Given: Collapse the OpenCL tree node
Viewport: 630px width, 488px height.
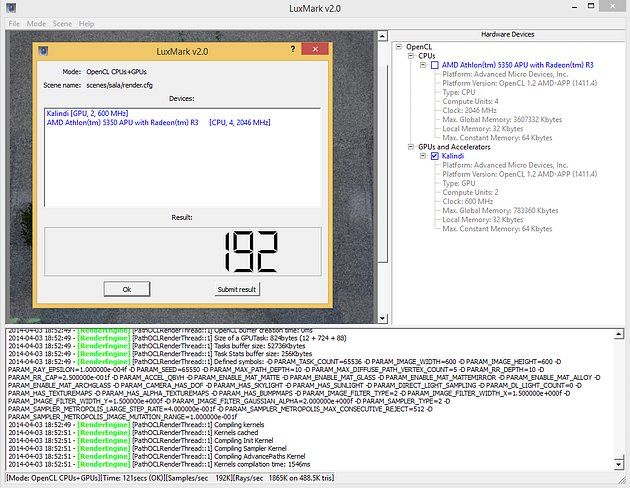Looking at the screenshot, I should (399, 47).
